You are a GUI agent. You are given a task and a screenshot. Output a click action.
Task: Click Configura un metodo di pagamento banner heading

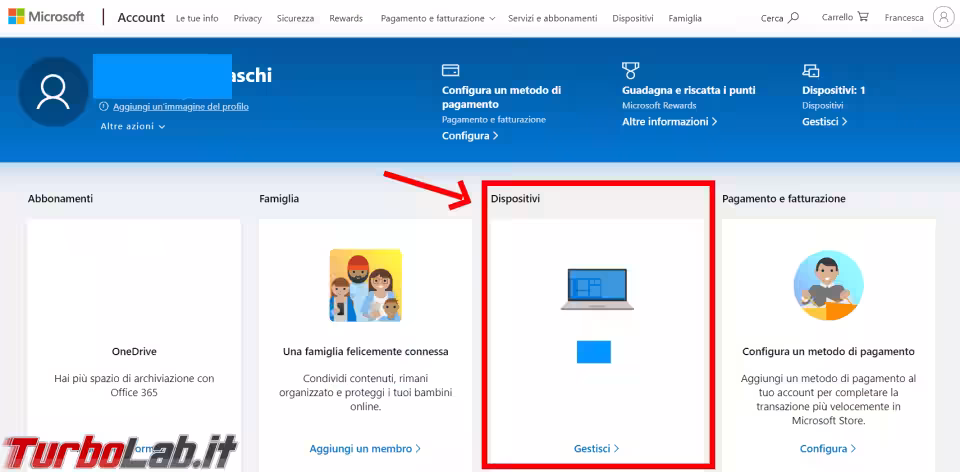[x=501, y=97]
